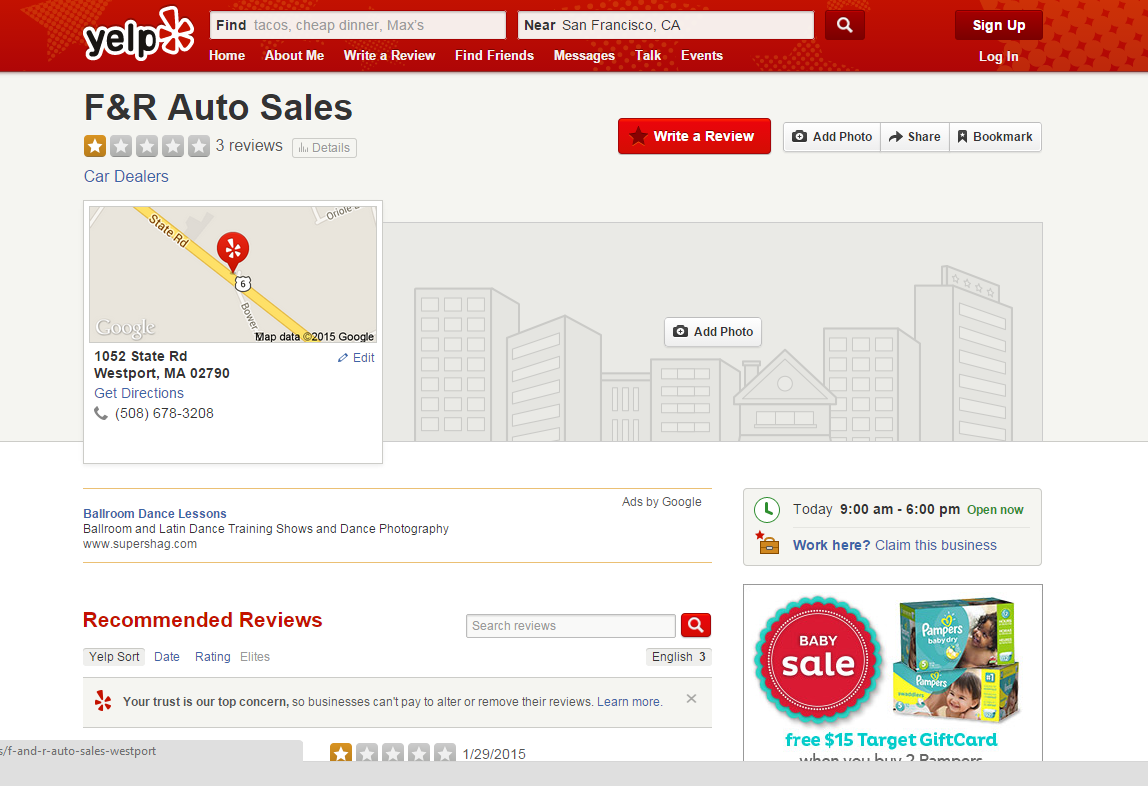
Task: Click the magnifying glass search button in header
Action: pyautogui.click(x=845, y=25)
